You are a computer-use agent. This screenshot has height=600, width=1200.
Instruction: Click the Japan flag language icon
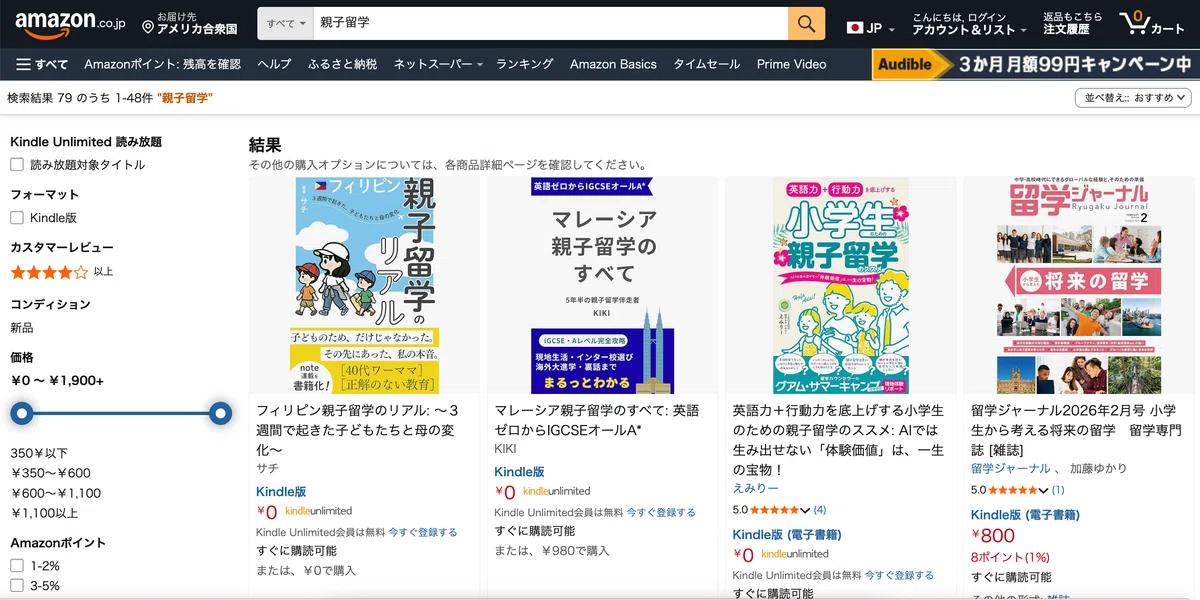855,28
